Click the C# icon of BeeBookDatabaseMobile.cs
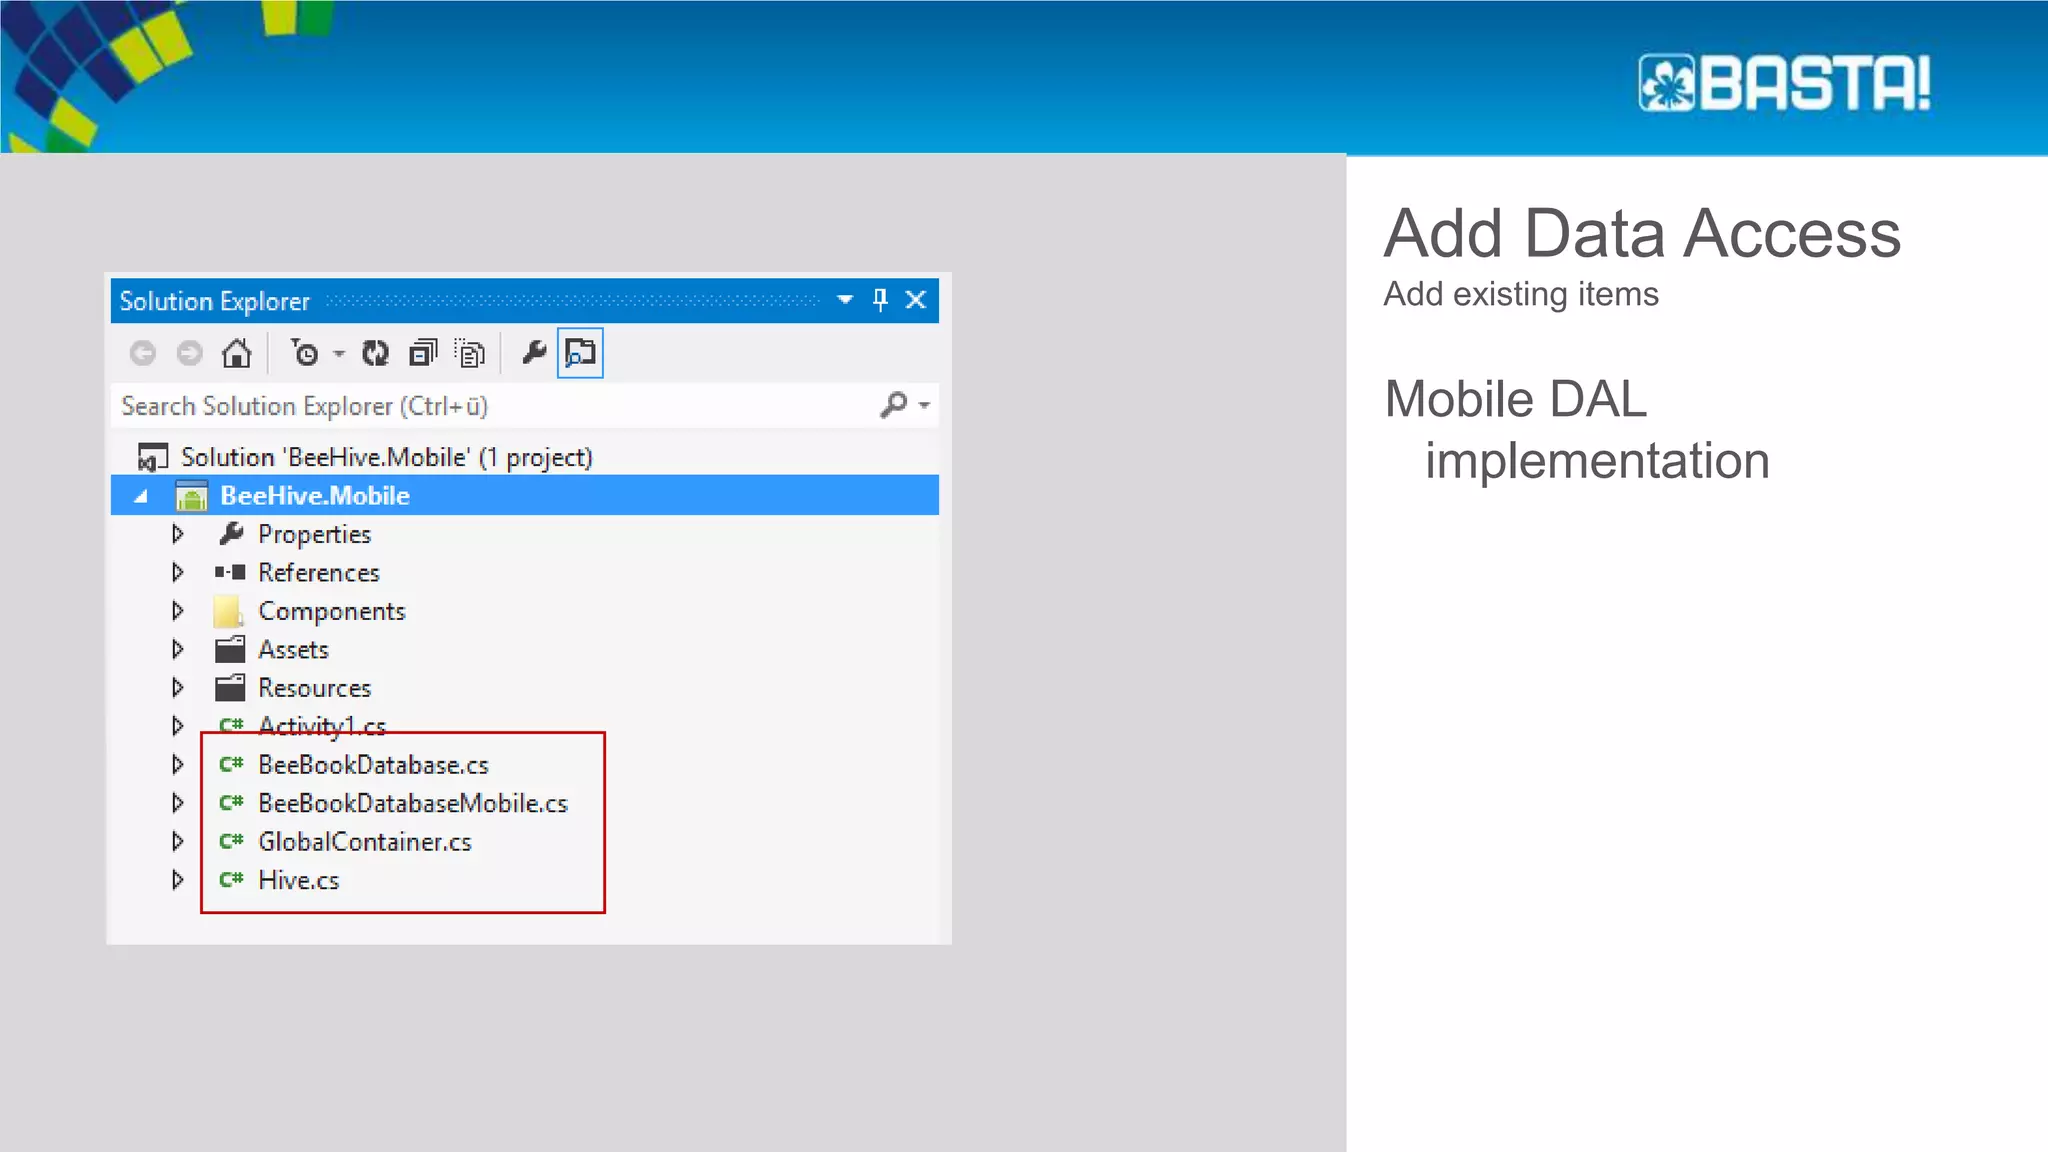The image size is (2048, 1152). pyautogui.click(x=231, y=802)
